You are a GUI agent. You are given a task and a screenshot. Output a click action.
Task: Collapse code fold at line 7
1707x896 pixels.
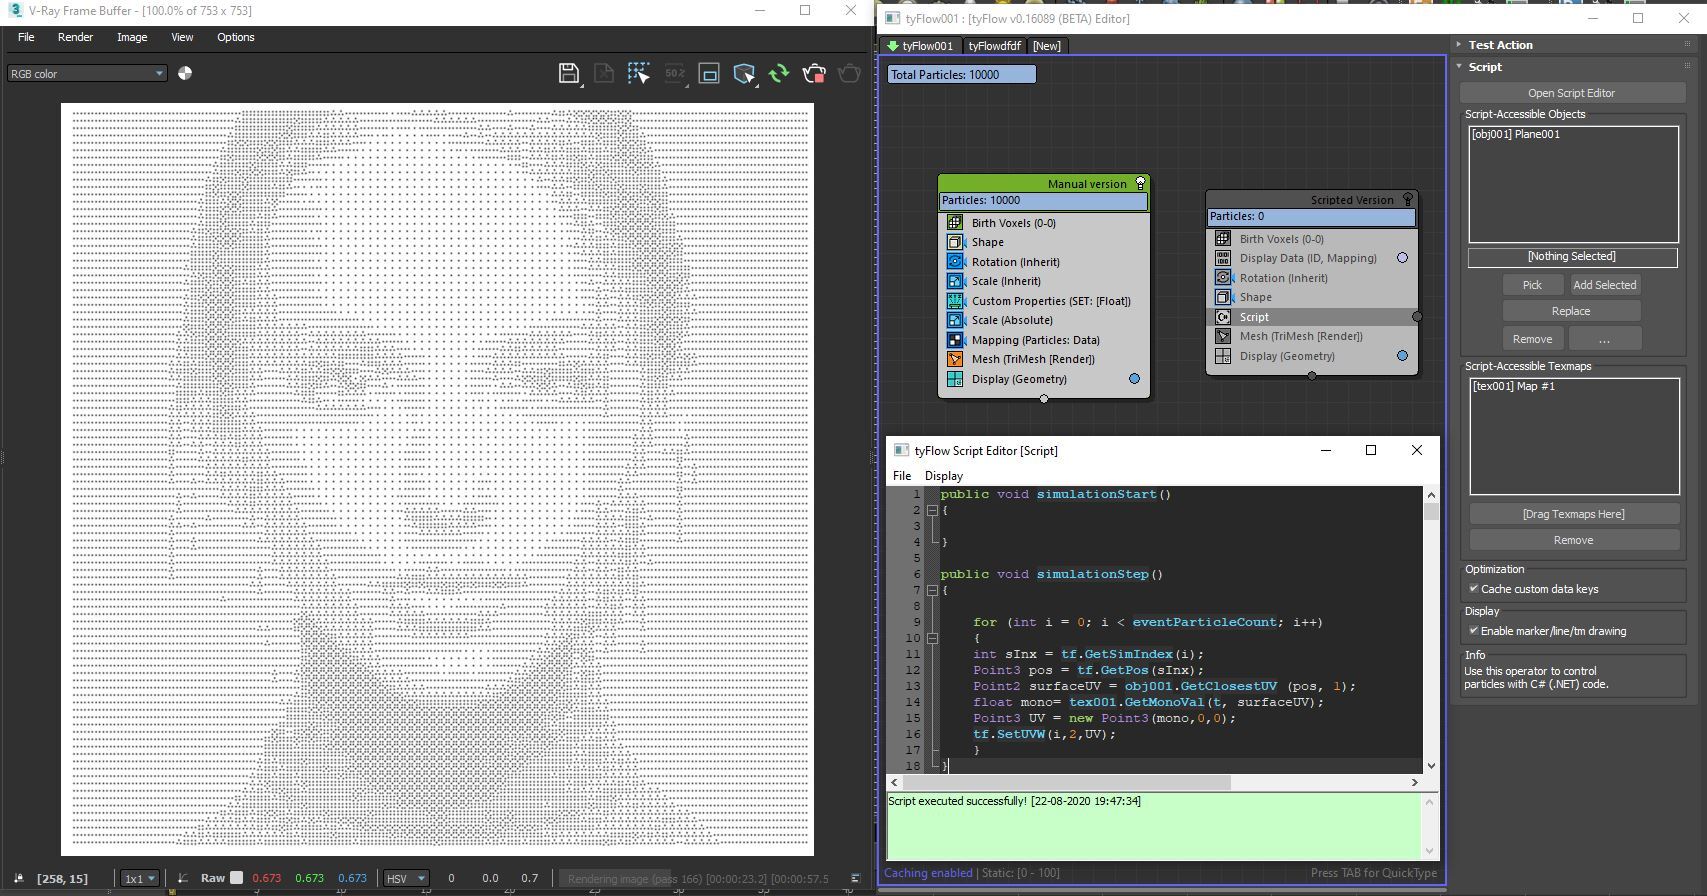(x=932, y=590)
